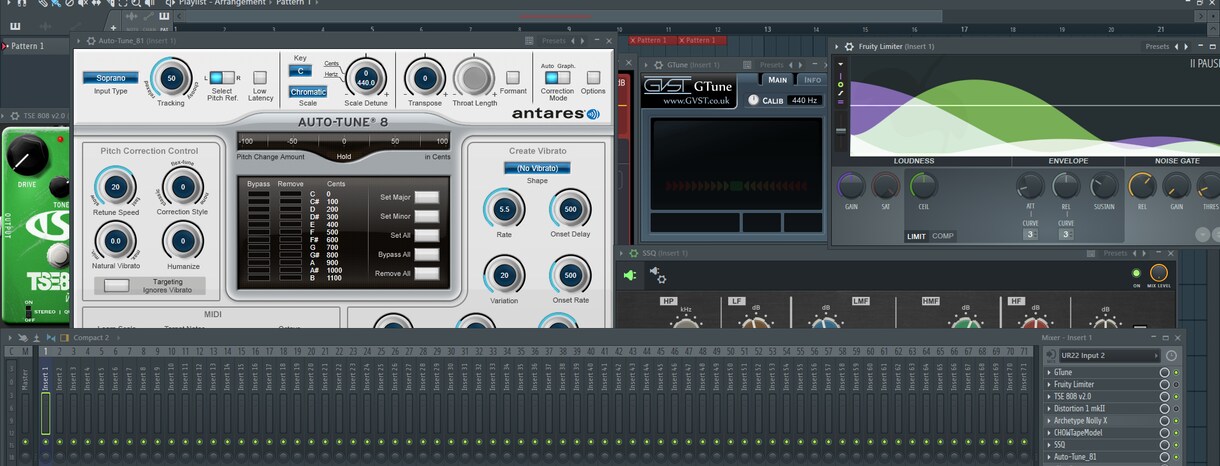Image resolution: width=1220 pixels, height=466 pixels.
Task: Expand the GTune slot arrow in mixer
Action: 1049,373
